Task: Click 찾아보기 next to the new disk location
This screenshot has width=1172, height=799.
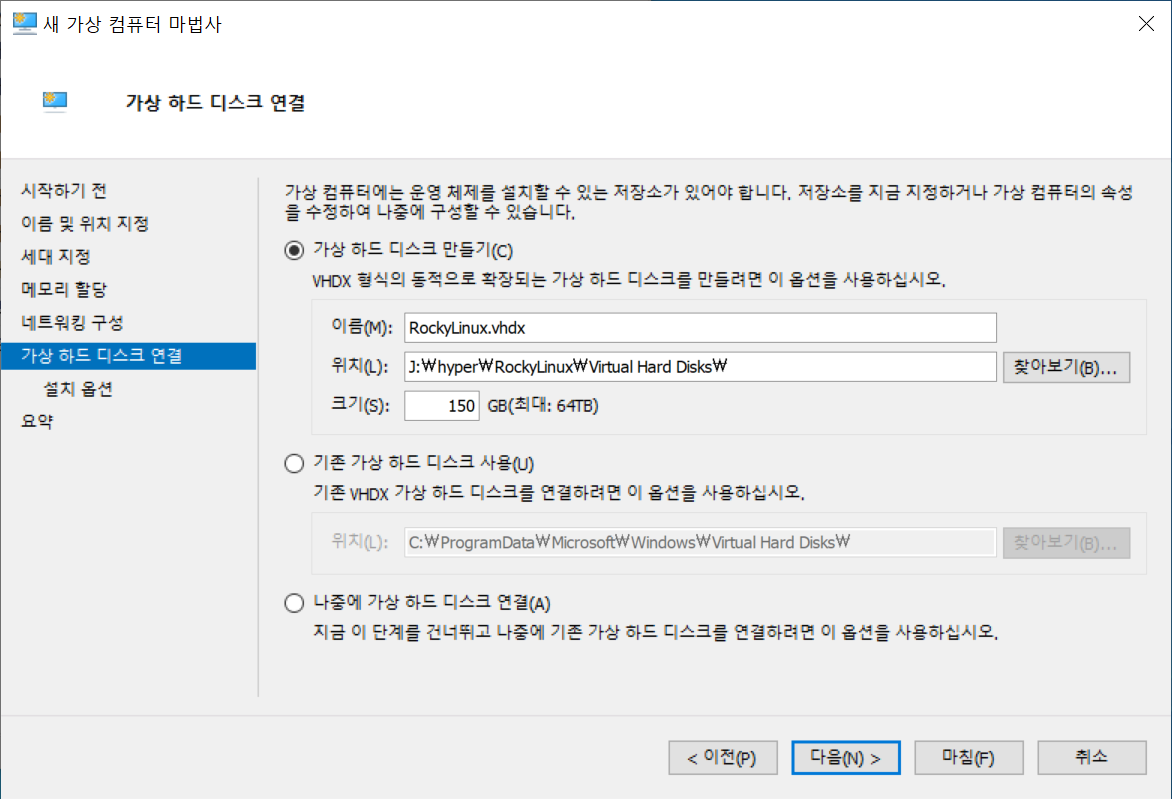Action: pos(1066,367)
